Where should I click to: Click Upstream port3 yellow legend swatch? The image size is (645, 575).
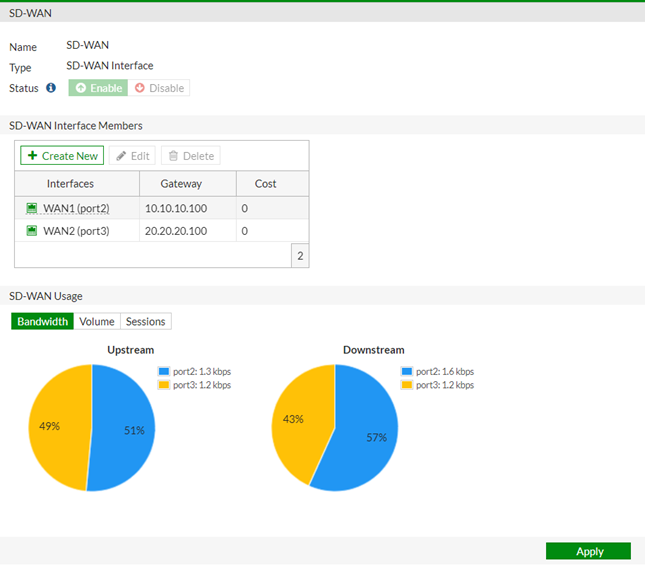pos(164,385)
